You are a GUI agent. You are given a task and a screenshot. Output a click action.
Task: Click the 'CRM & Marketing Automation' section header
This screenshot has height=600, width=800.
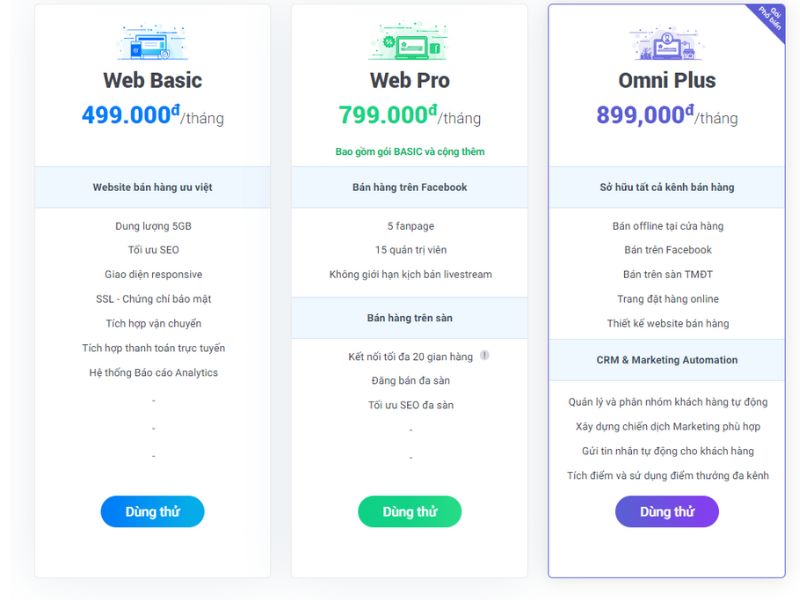coord(666,359)
